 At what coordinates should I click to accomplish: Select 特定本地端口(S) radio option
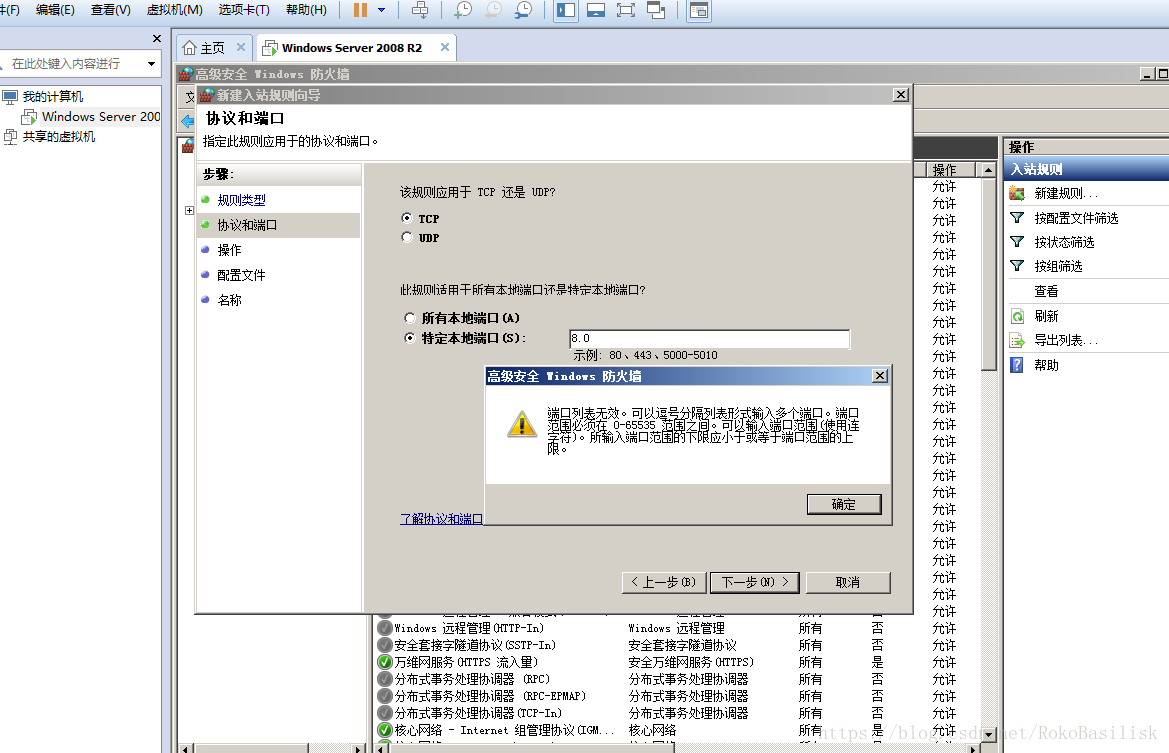coord(409,338)
